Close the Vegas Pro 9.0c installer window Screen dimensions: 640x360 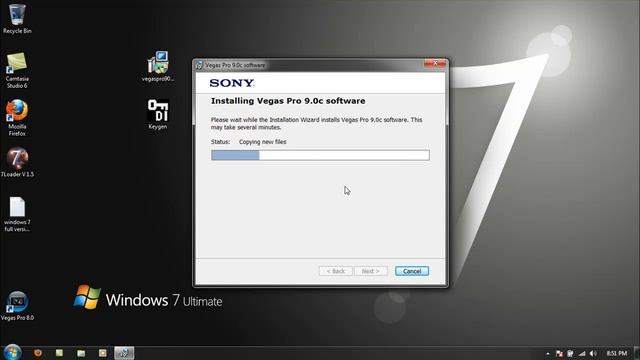pyautogui.click(x=435, y=63)
